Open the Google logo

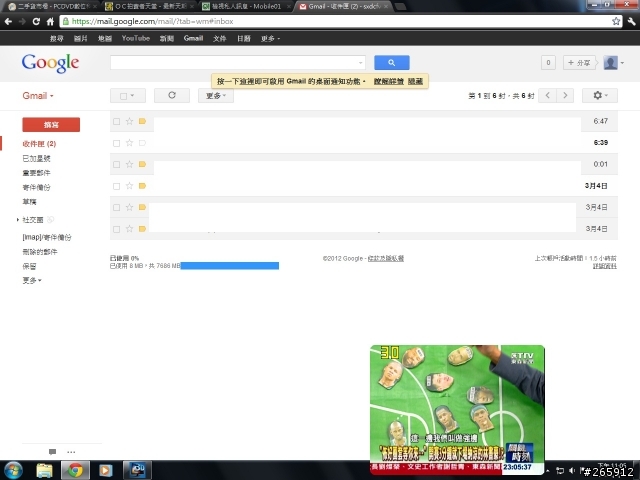tap(50, 64)
